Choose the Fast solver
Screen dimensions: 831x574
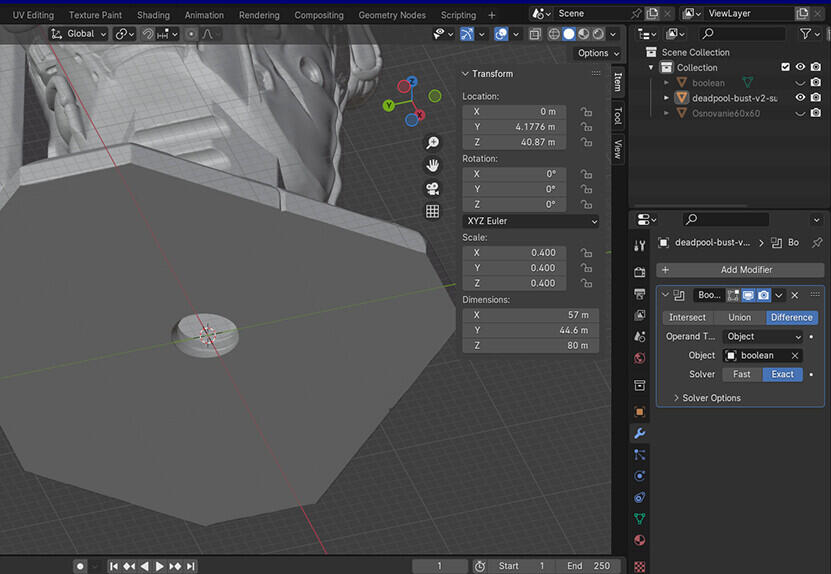741,374
